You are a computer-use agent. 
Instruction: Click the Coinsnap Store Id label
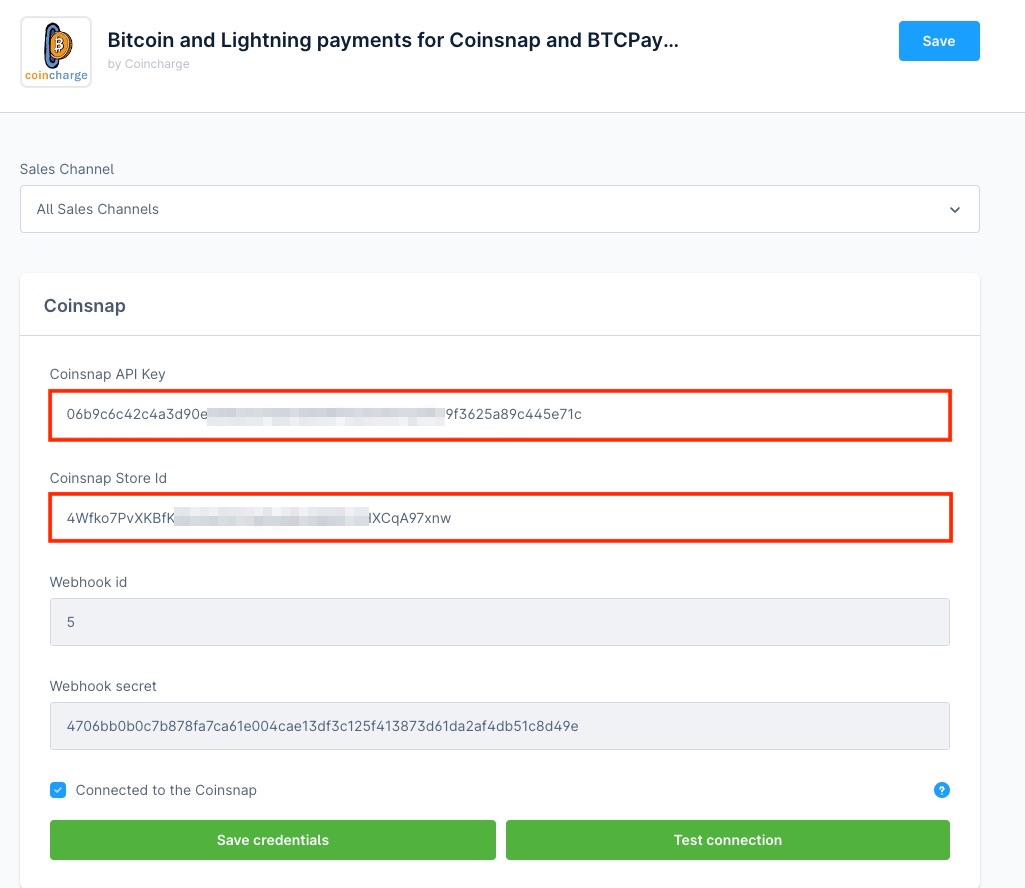(x=108, y=478)
